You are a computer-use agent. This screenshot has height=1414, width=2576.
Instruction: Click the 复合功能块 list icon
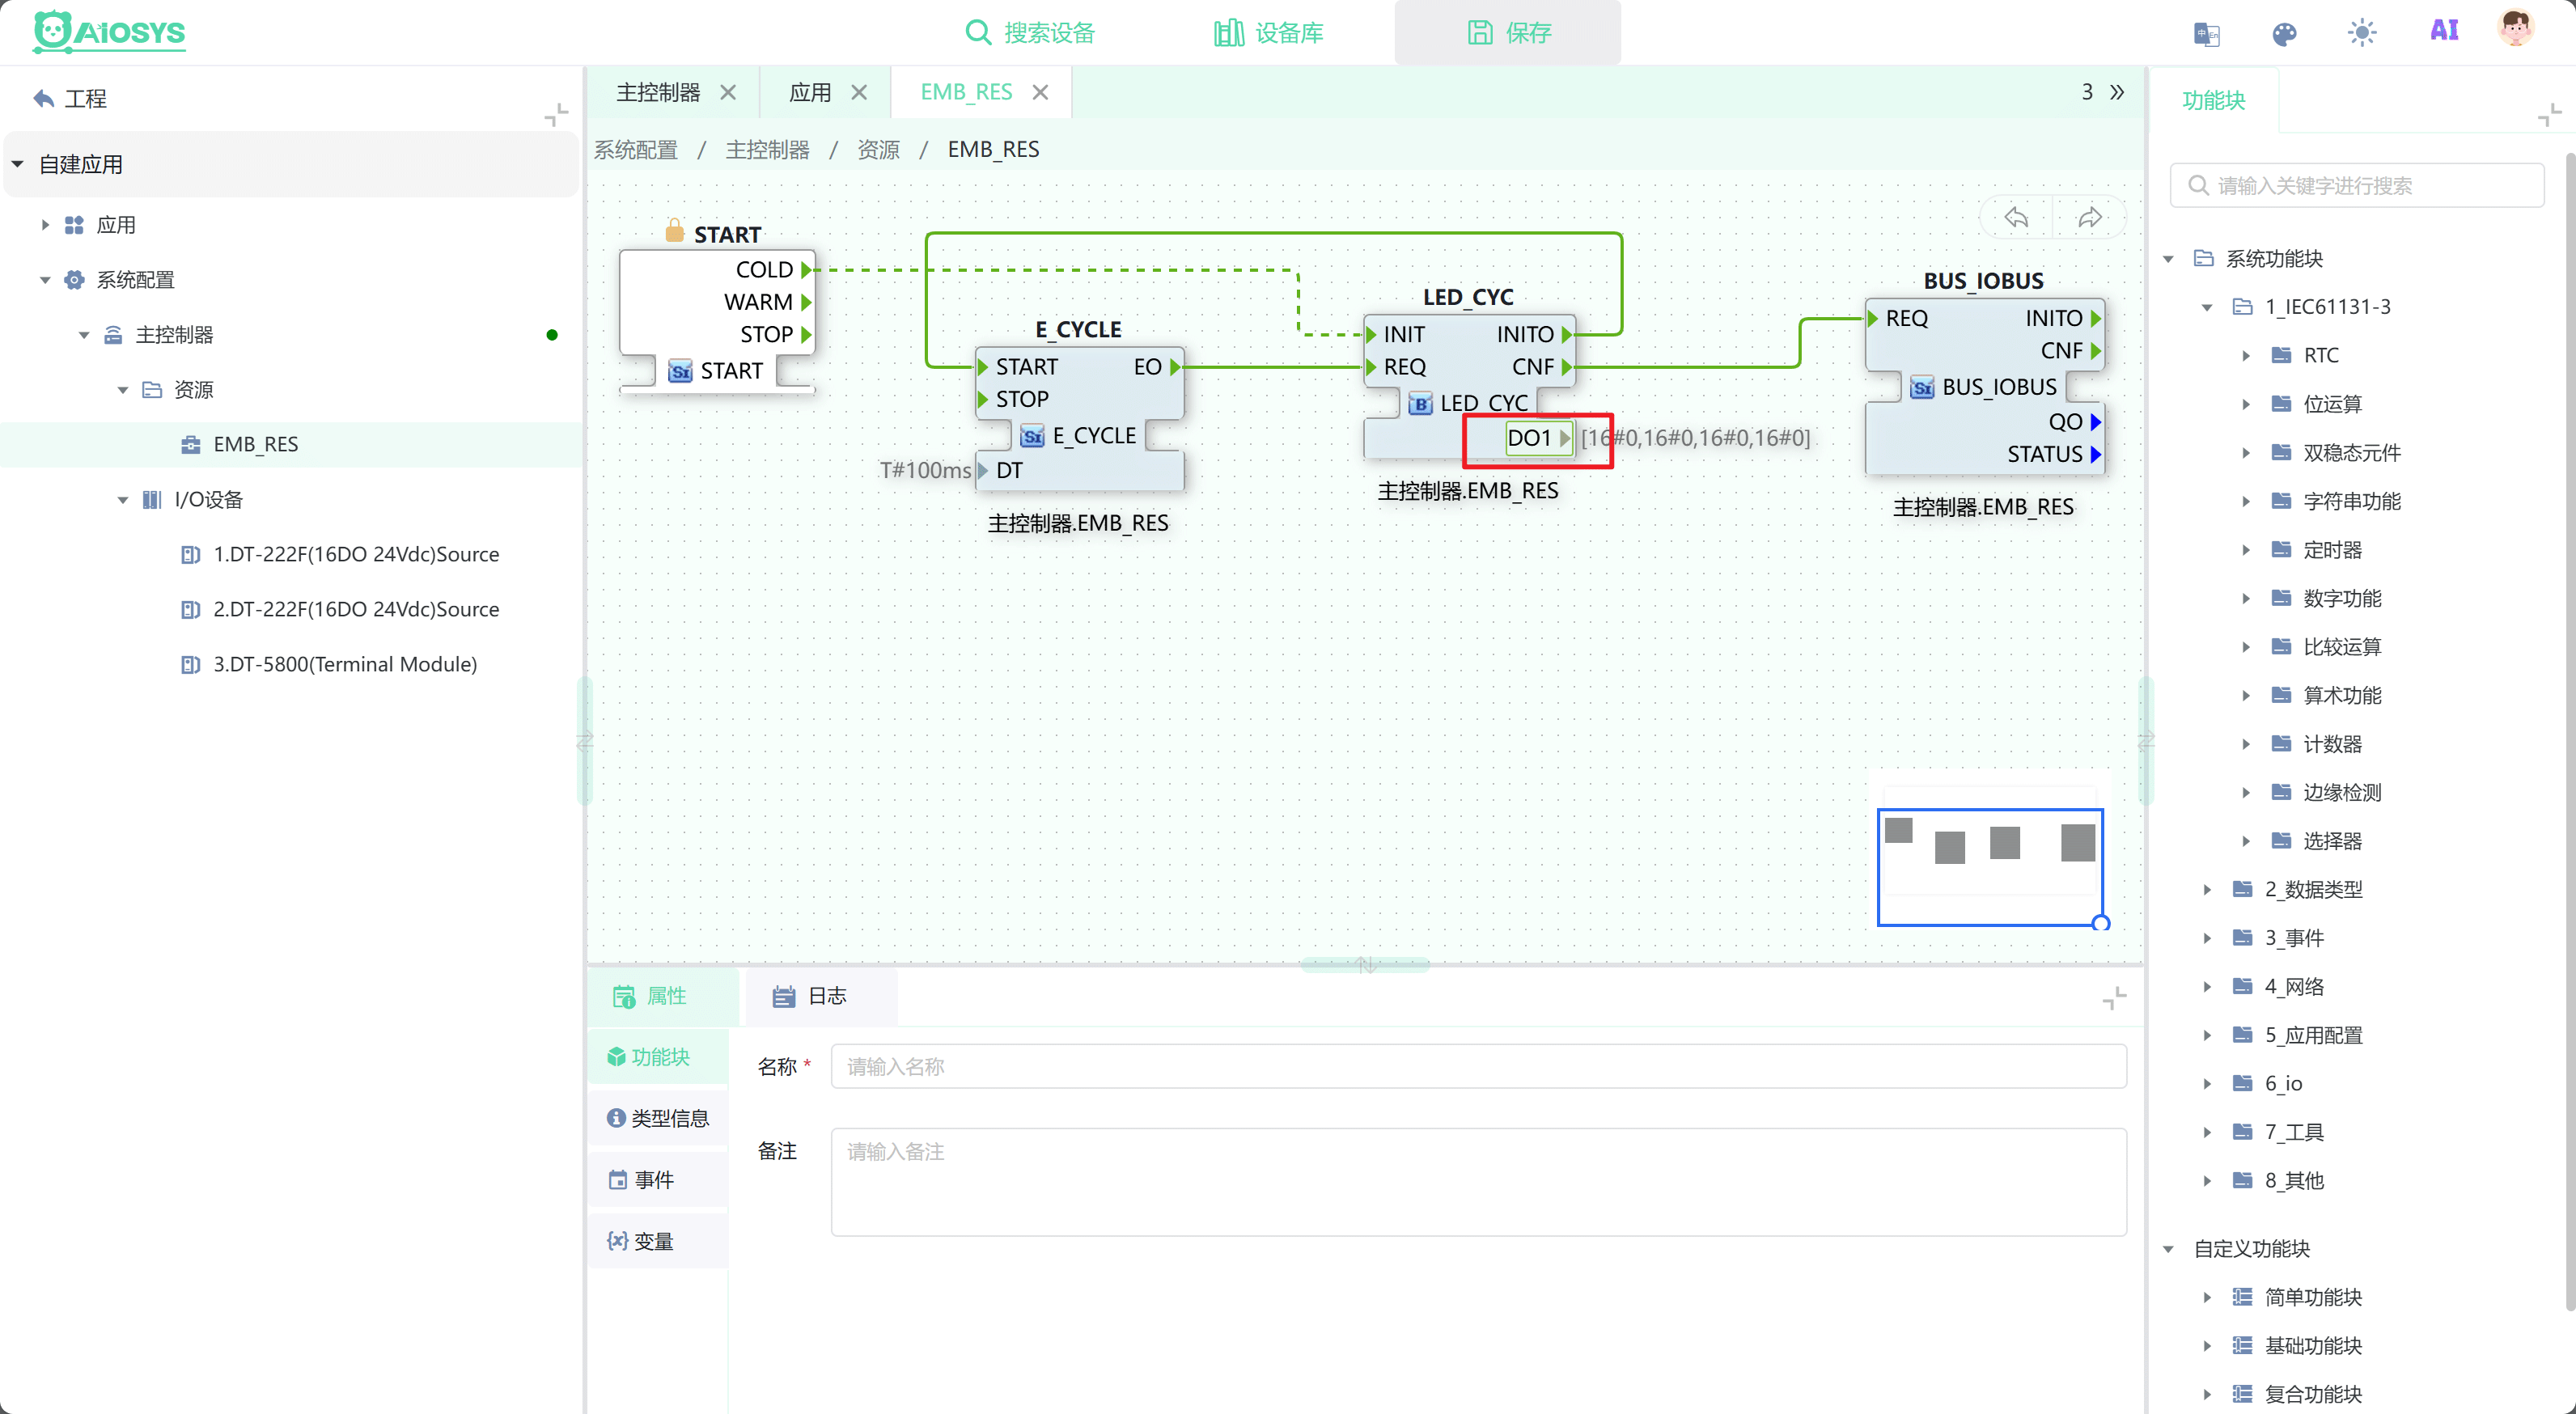[2243, 1395]
